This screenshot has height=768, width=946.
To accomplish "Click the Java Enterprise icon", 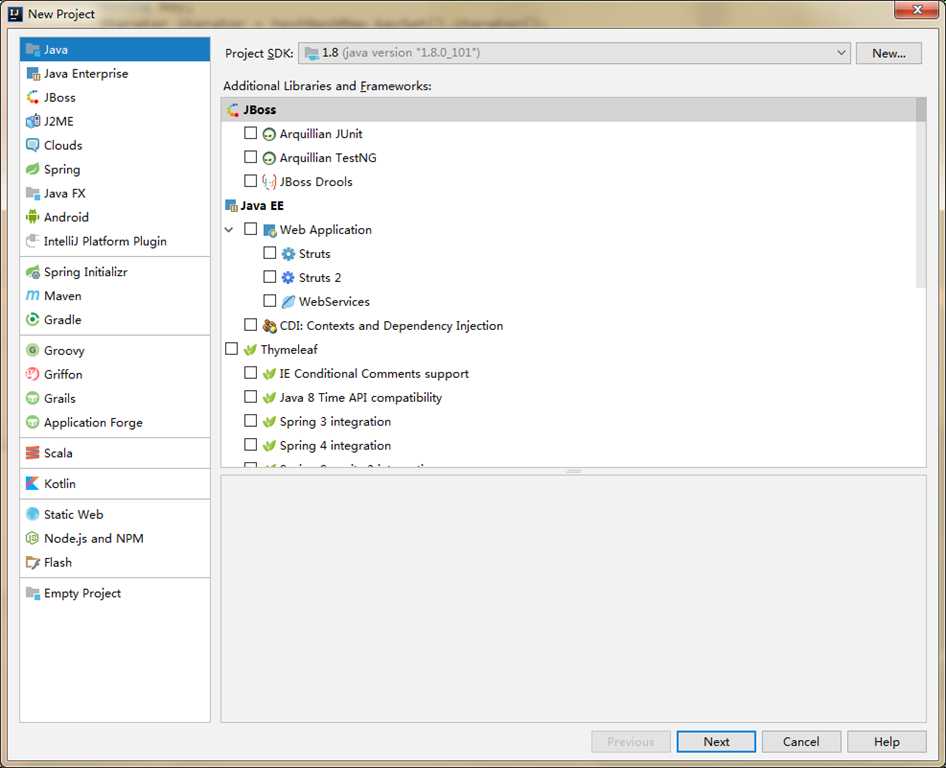I will (x=33, y=74).
